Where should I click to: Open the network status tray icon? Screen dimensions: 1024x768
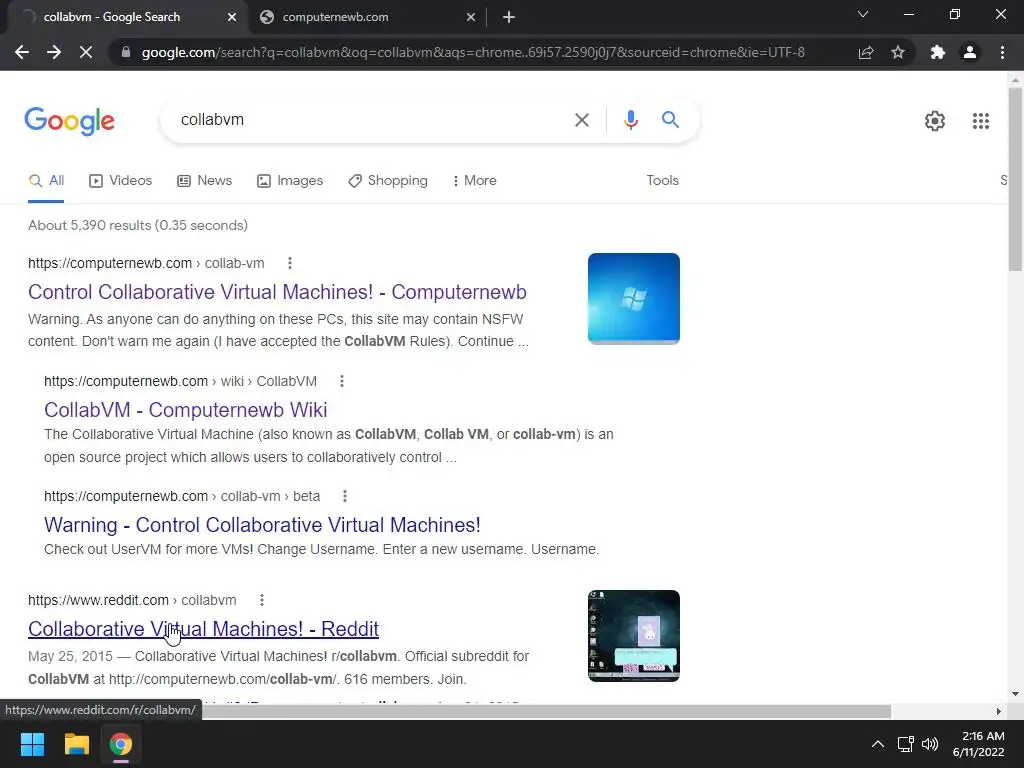click(x=905, y=744)
